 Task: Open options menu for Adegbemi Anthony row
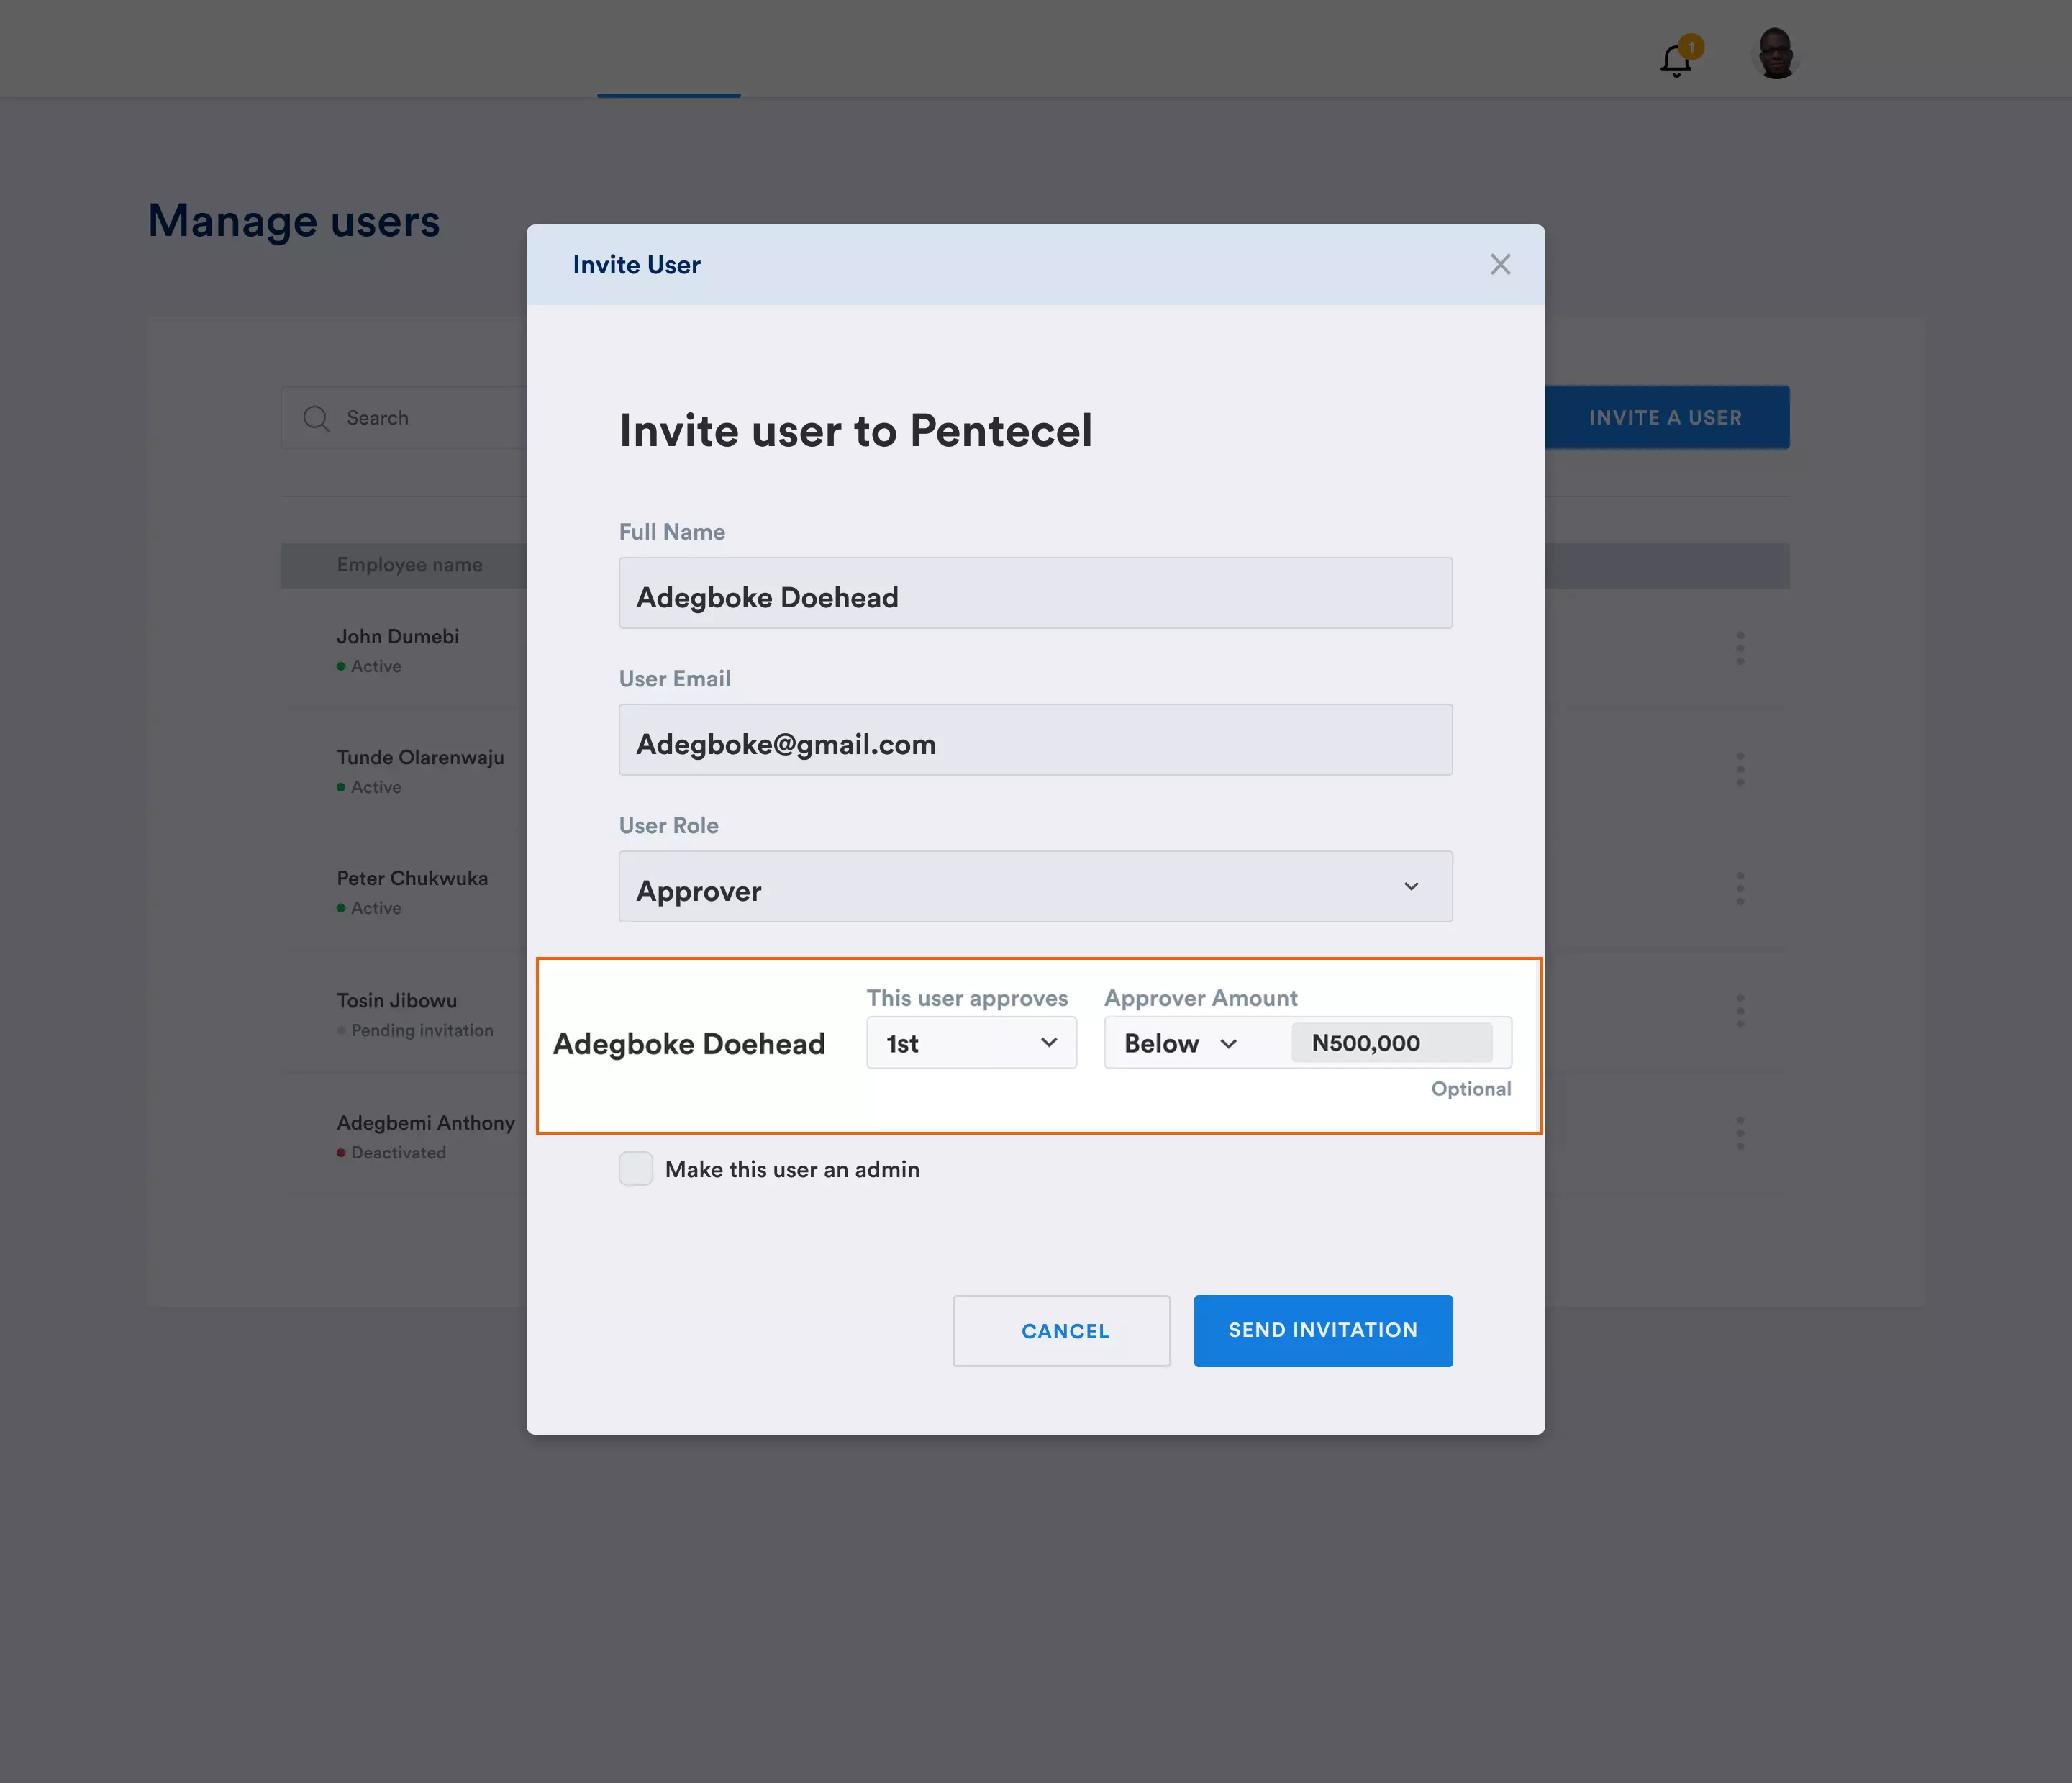pyautogui.click(x=1740, y=1133)
